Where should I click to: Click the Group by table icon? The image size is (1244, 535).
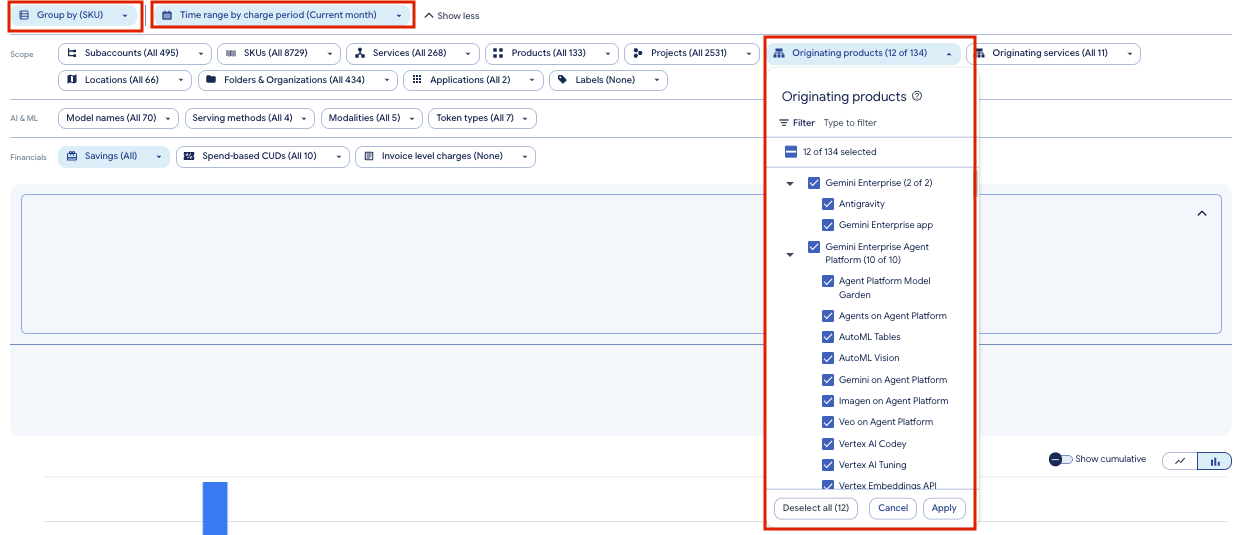point(25,15)
